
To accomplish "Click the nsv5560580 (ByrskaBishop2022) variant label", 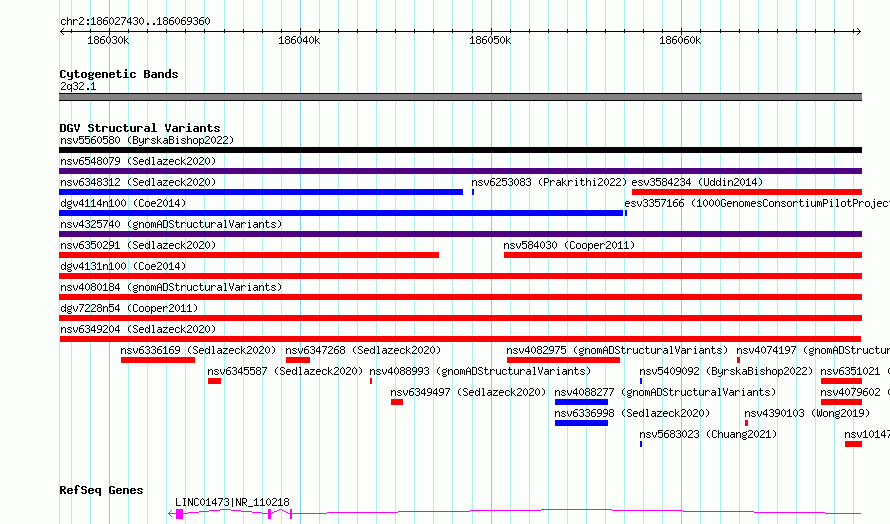I will click(147, 140).
